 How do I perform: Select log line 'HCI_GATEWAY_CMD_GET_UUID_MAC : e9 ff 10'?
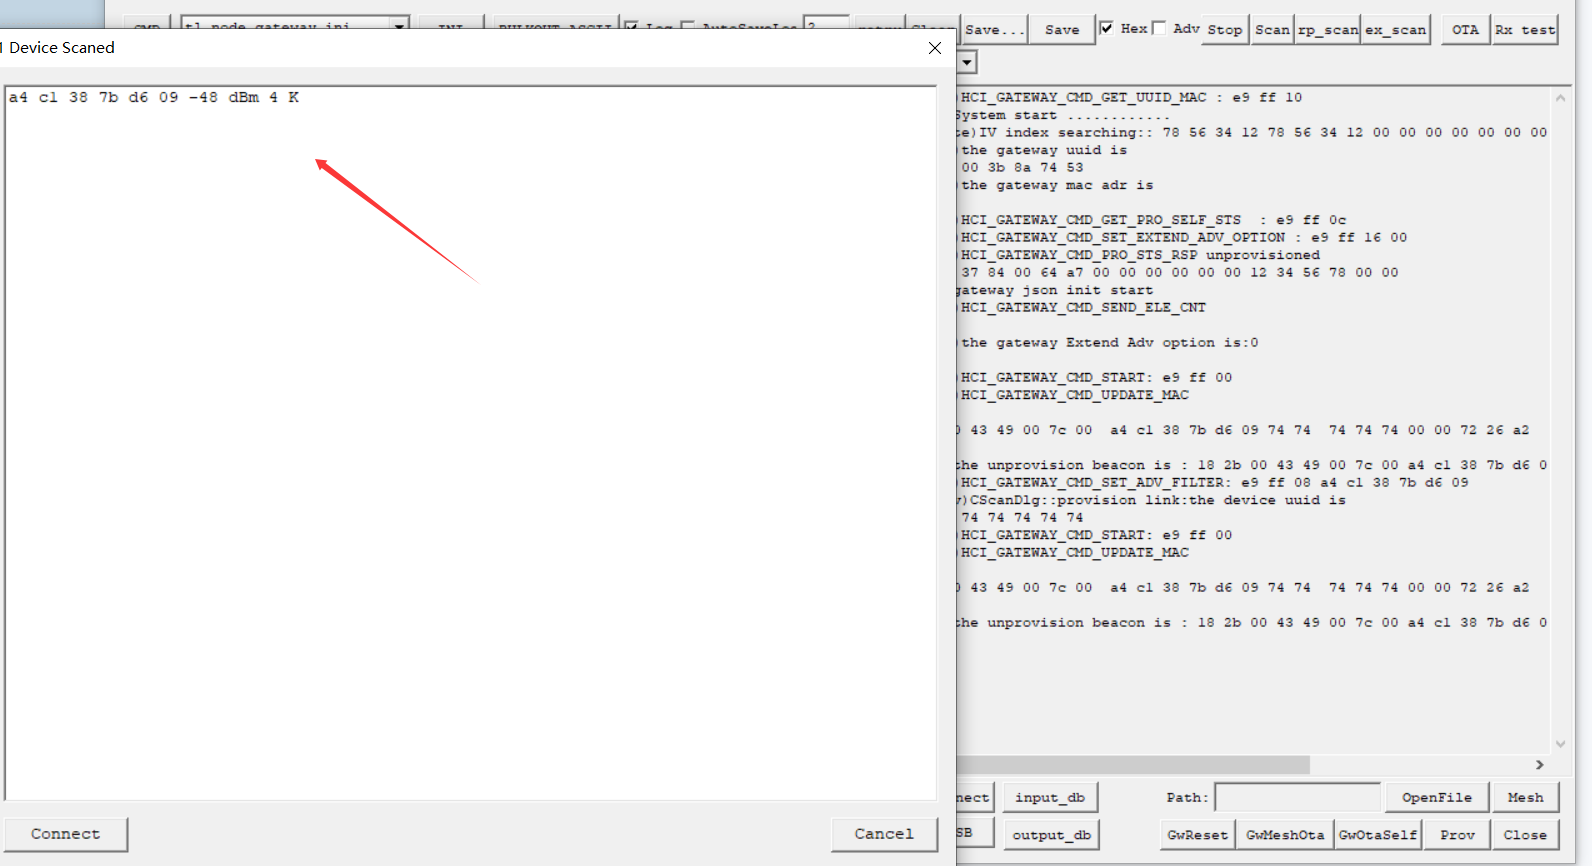1131,98
